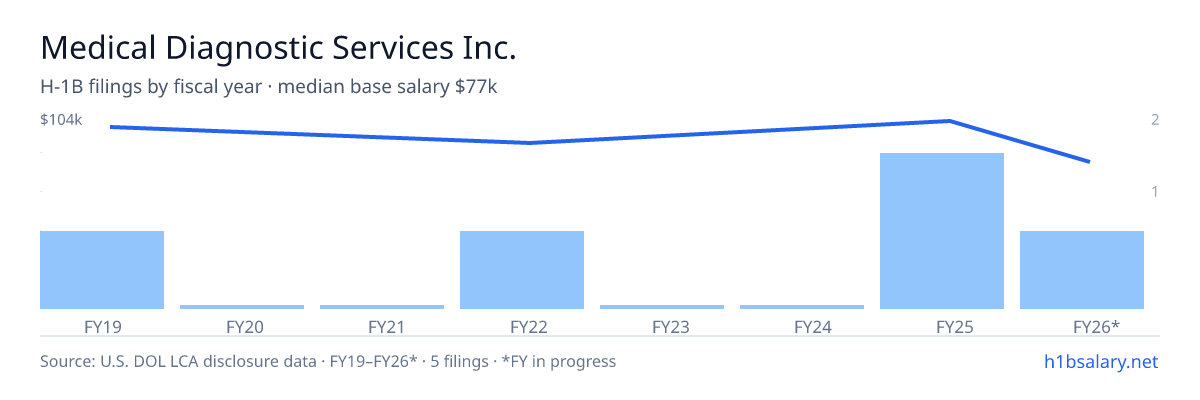Click the salary line low point above FY22

pos(529,143)
